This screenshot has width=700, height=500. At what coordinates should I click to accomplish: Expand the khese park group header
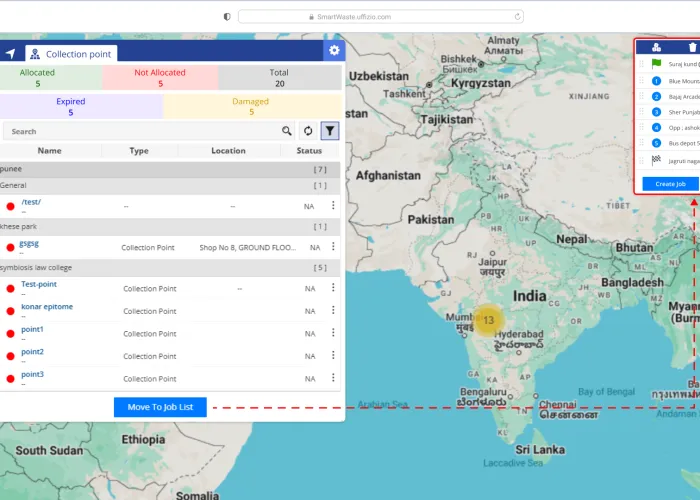pyautogui.click(x=170, y=227)
